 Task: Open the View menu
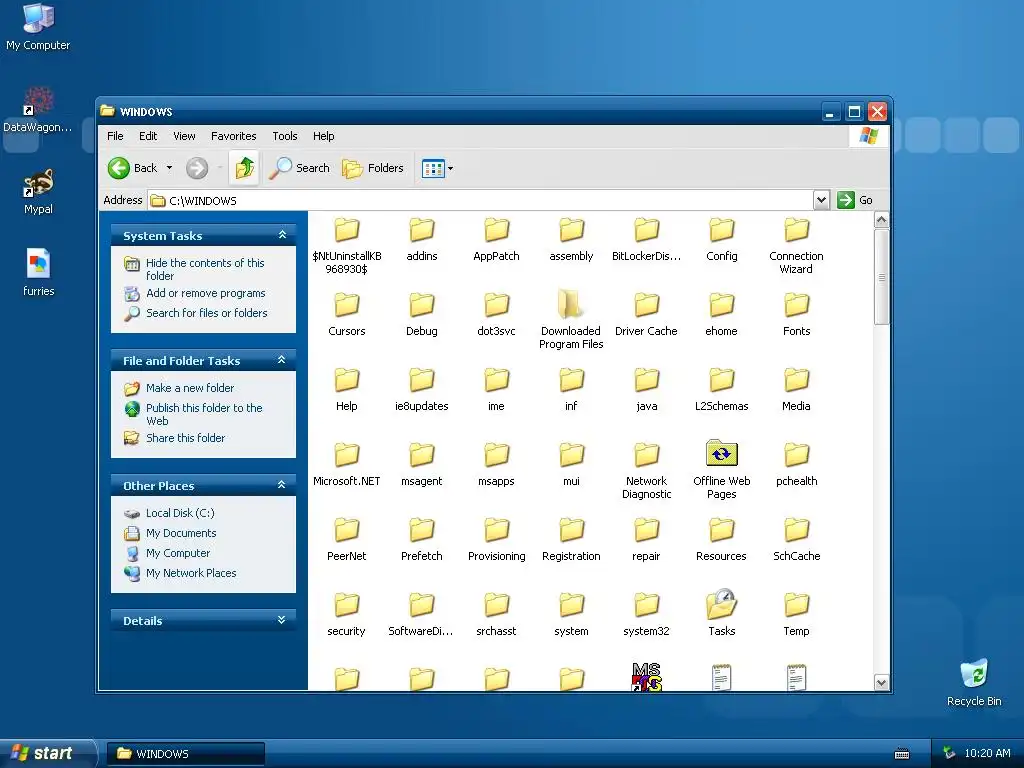[184, 136]
